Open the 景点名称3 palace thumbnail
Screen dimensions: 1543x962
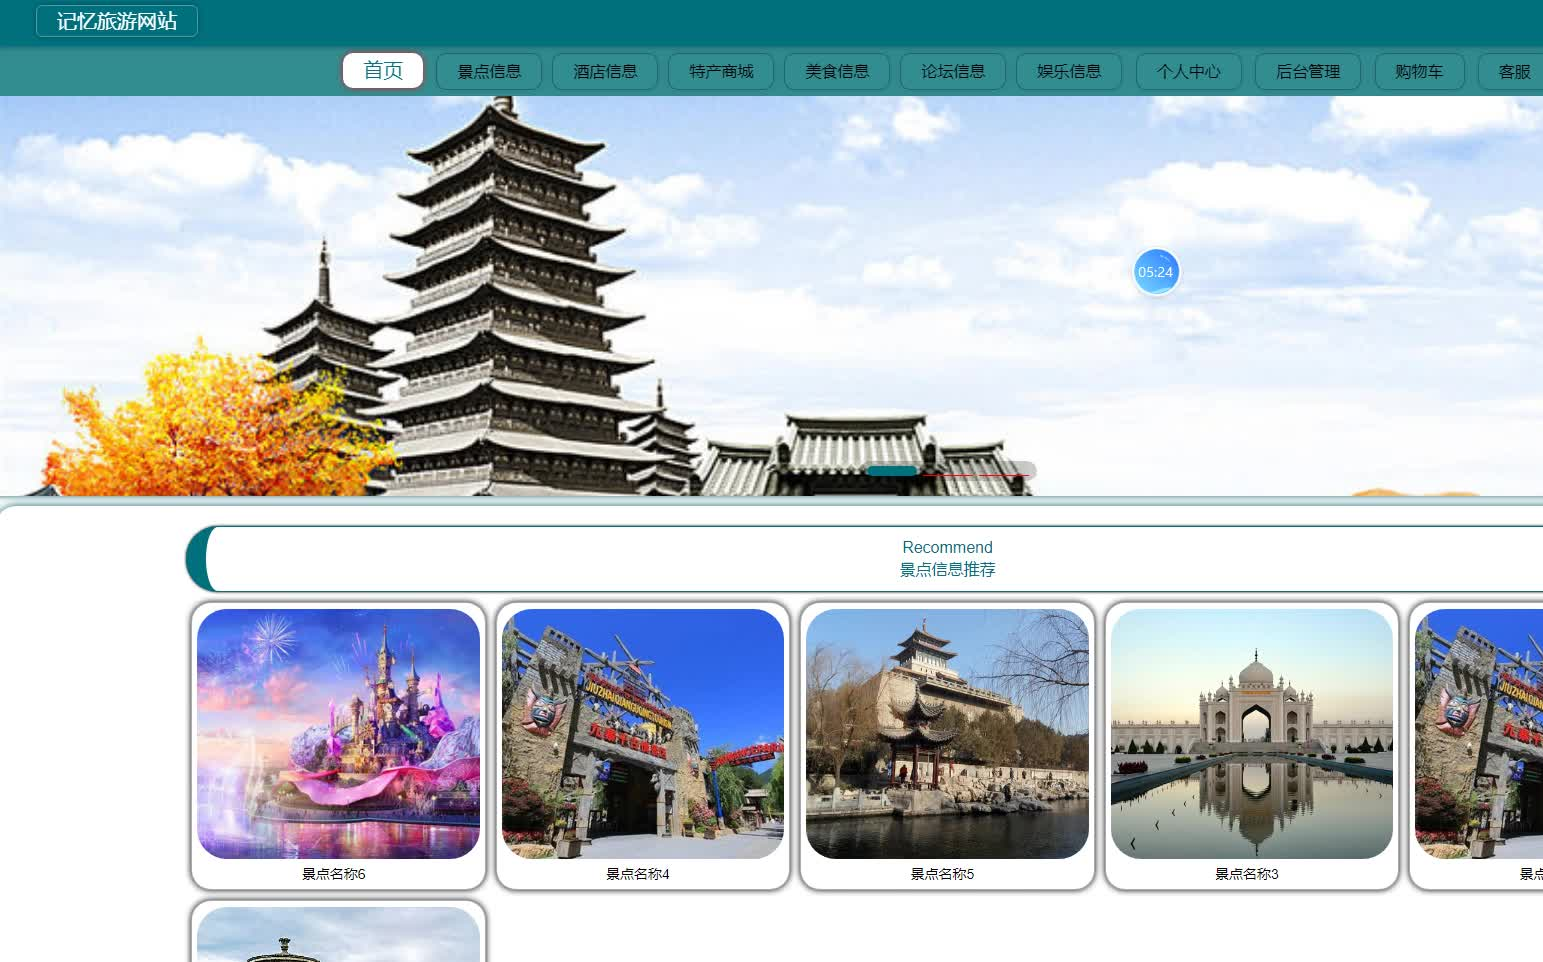pos(1252,734)
